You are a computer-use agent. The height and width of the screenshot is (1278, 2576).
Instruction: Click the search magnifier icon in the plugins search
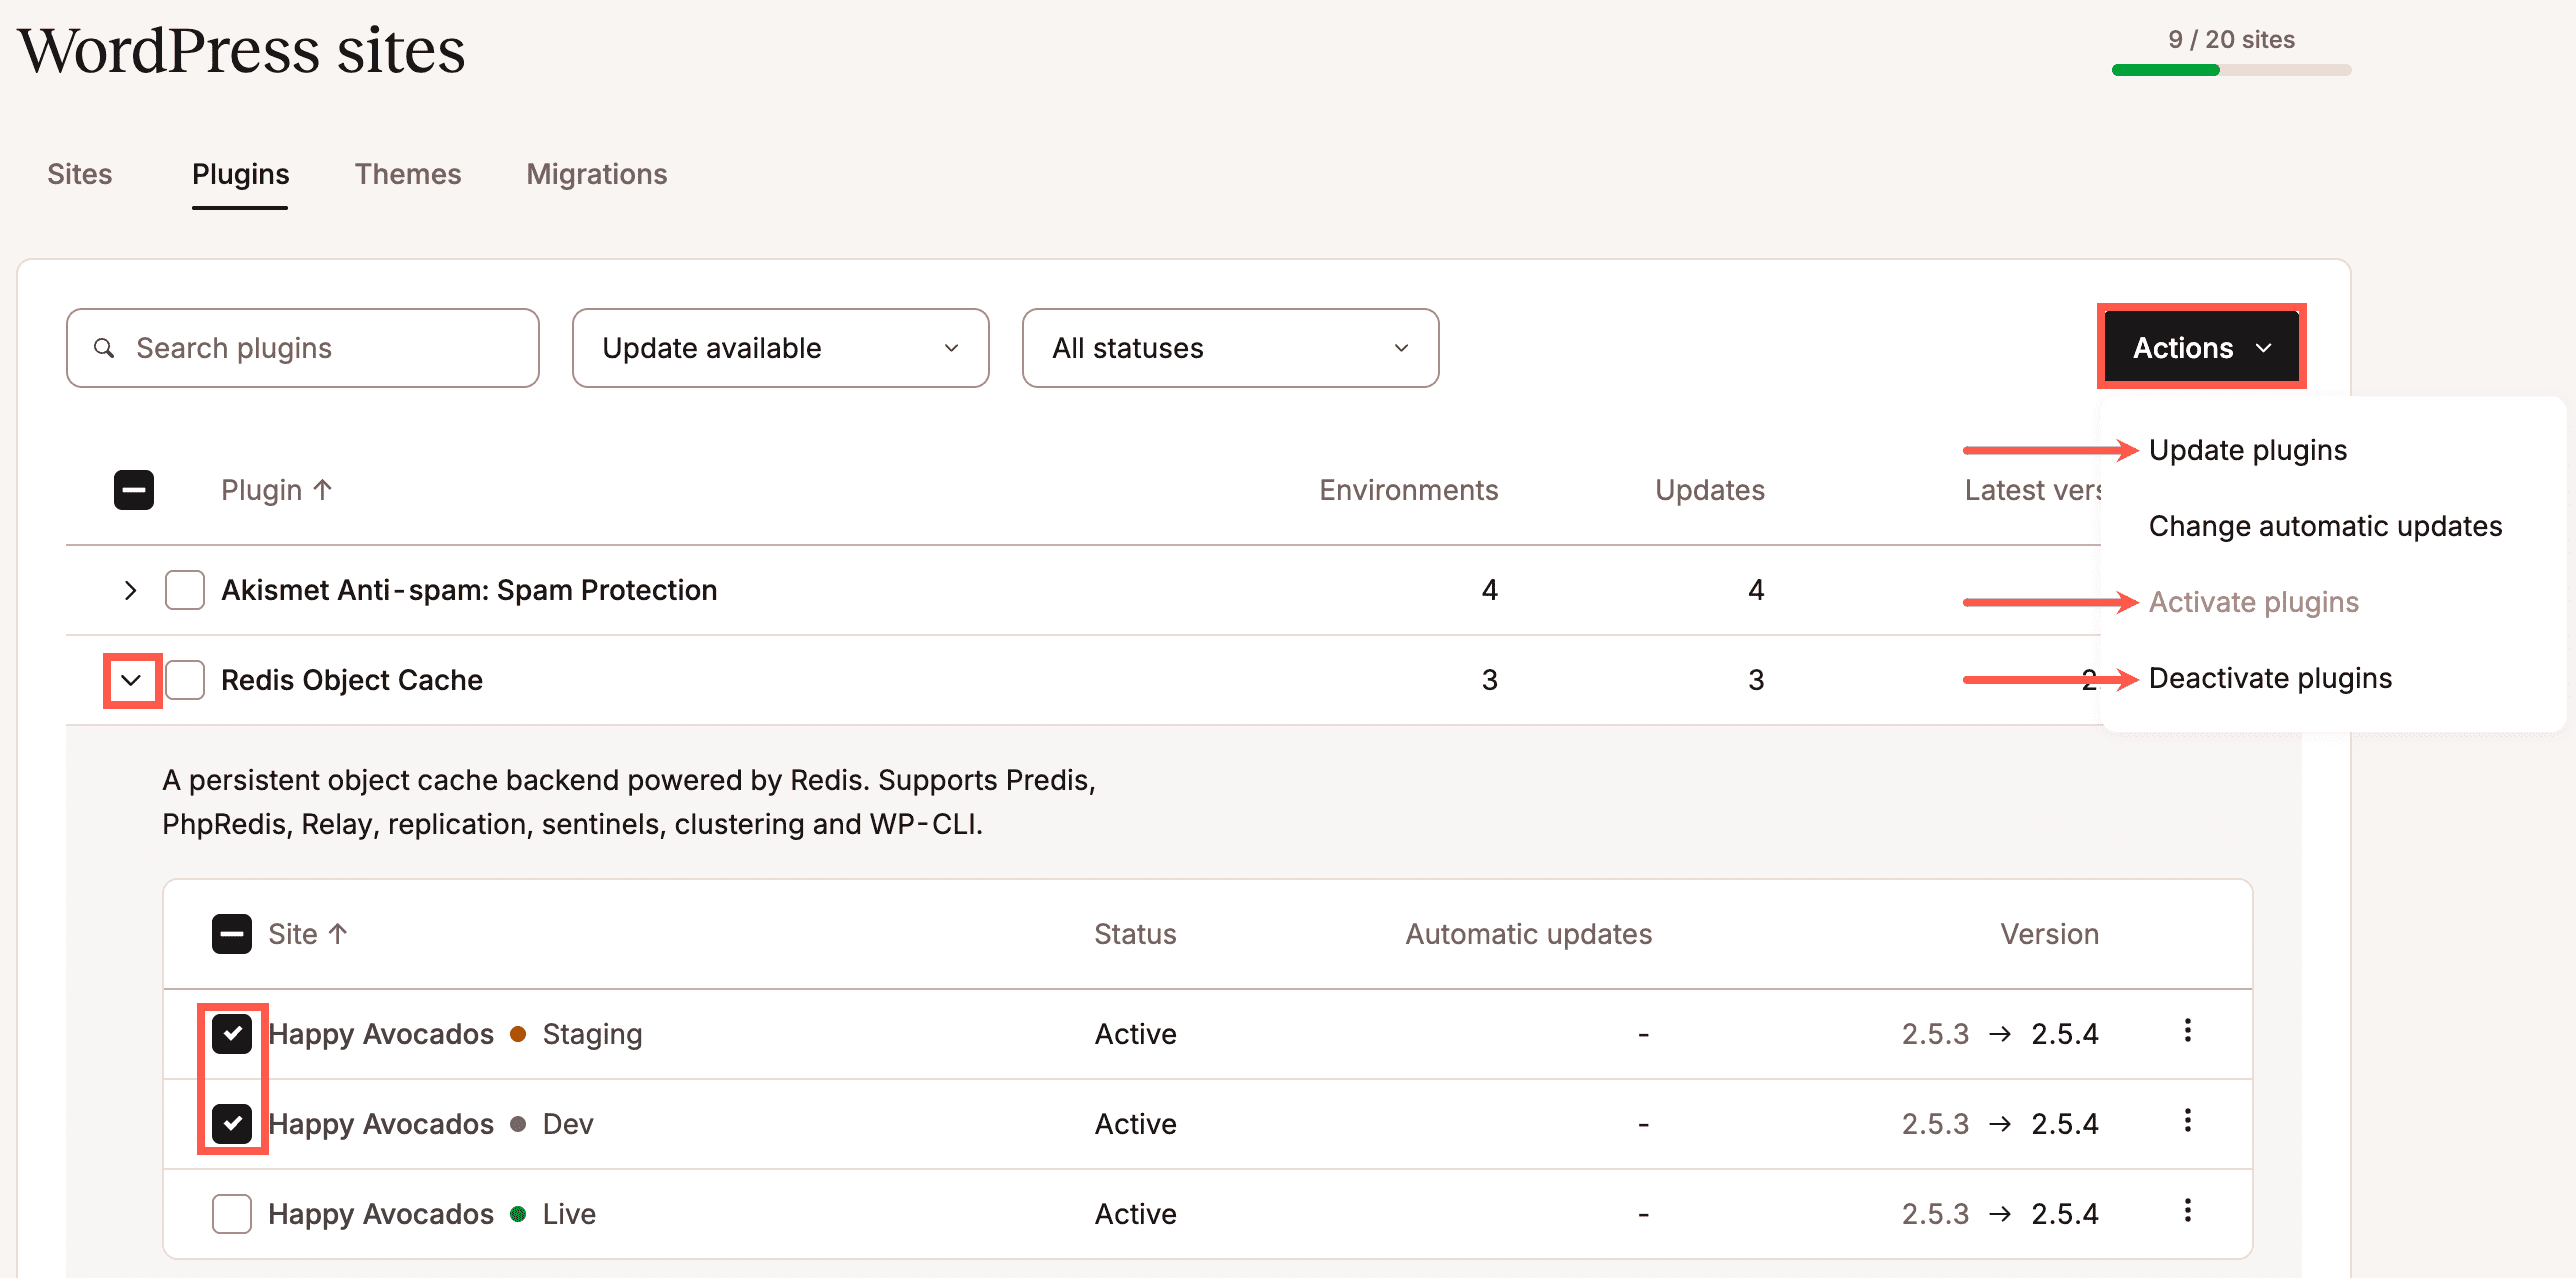click(x=104, y=347)
